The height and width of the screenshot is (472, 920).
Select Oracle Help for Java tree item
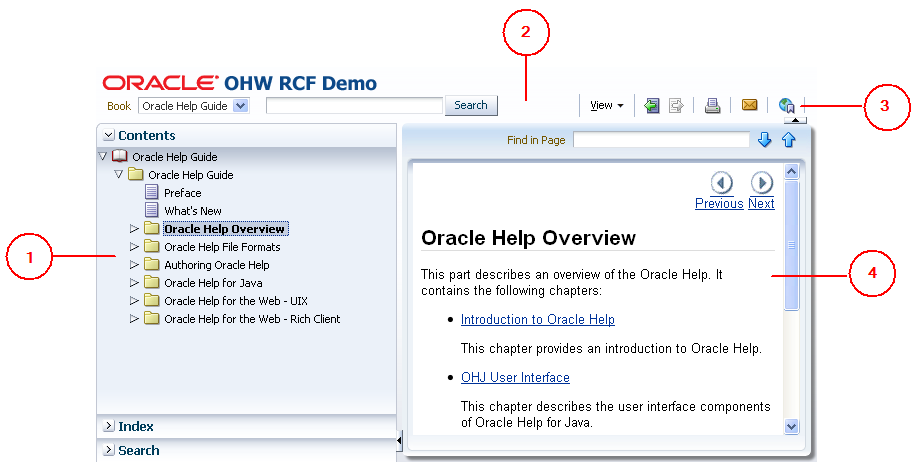213,283
